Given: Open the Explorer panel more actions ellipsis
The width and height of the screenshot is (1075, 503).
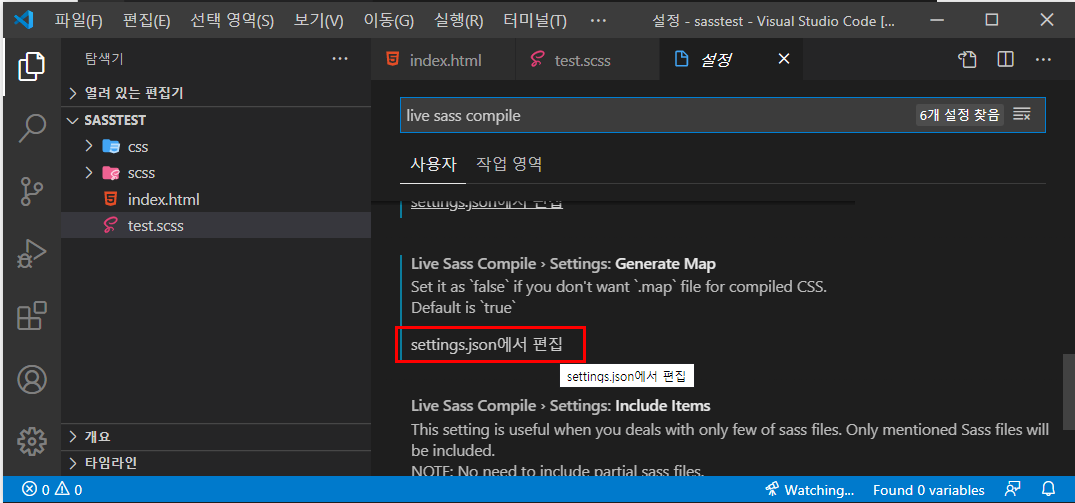Looking at the screenshot, I should pos(340,59).
